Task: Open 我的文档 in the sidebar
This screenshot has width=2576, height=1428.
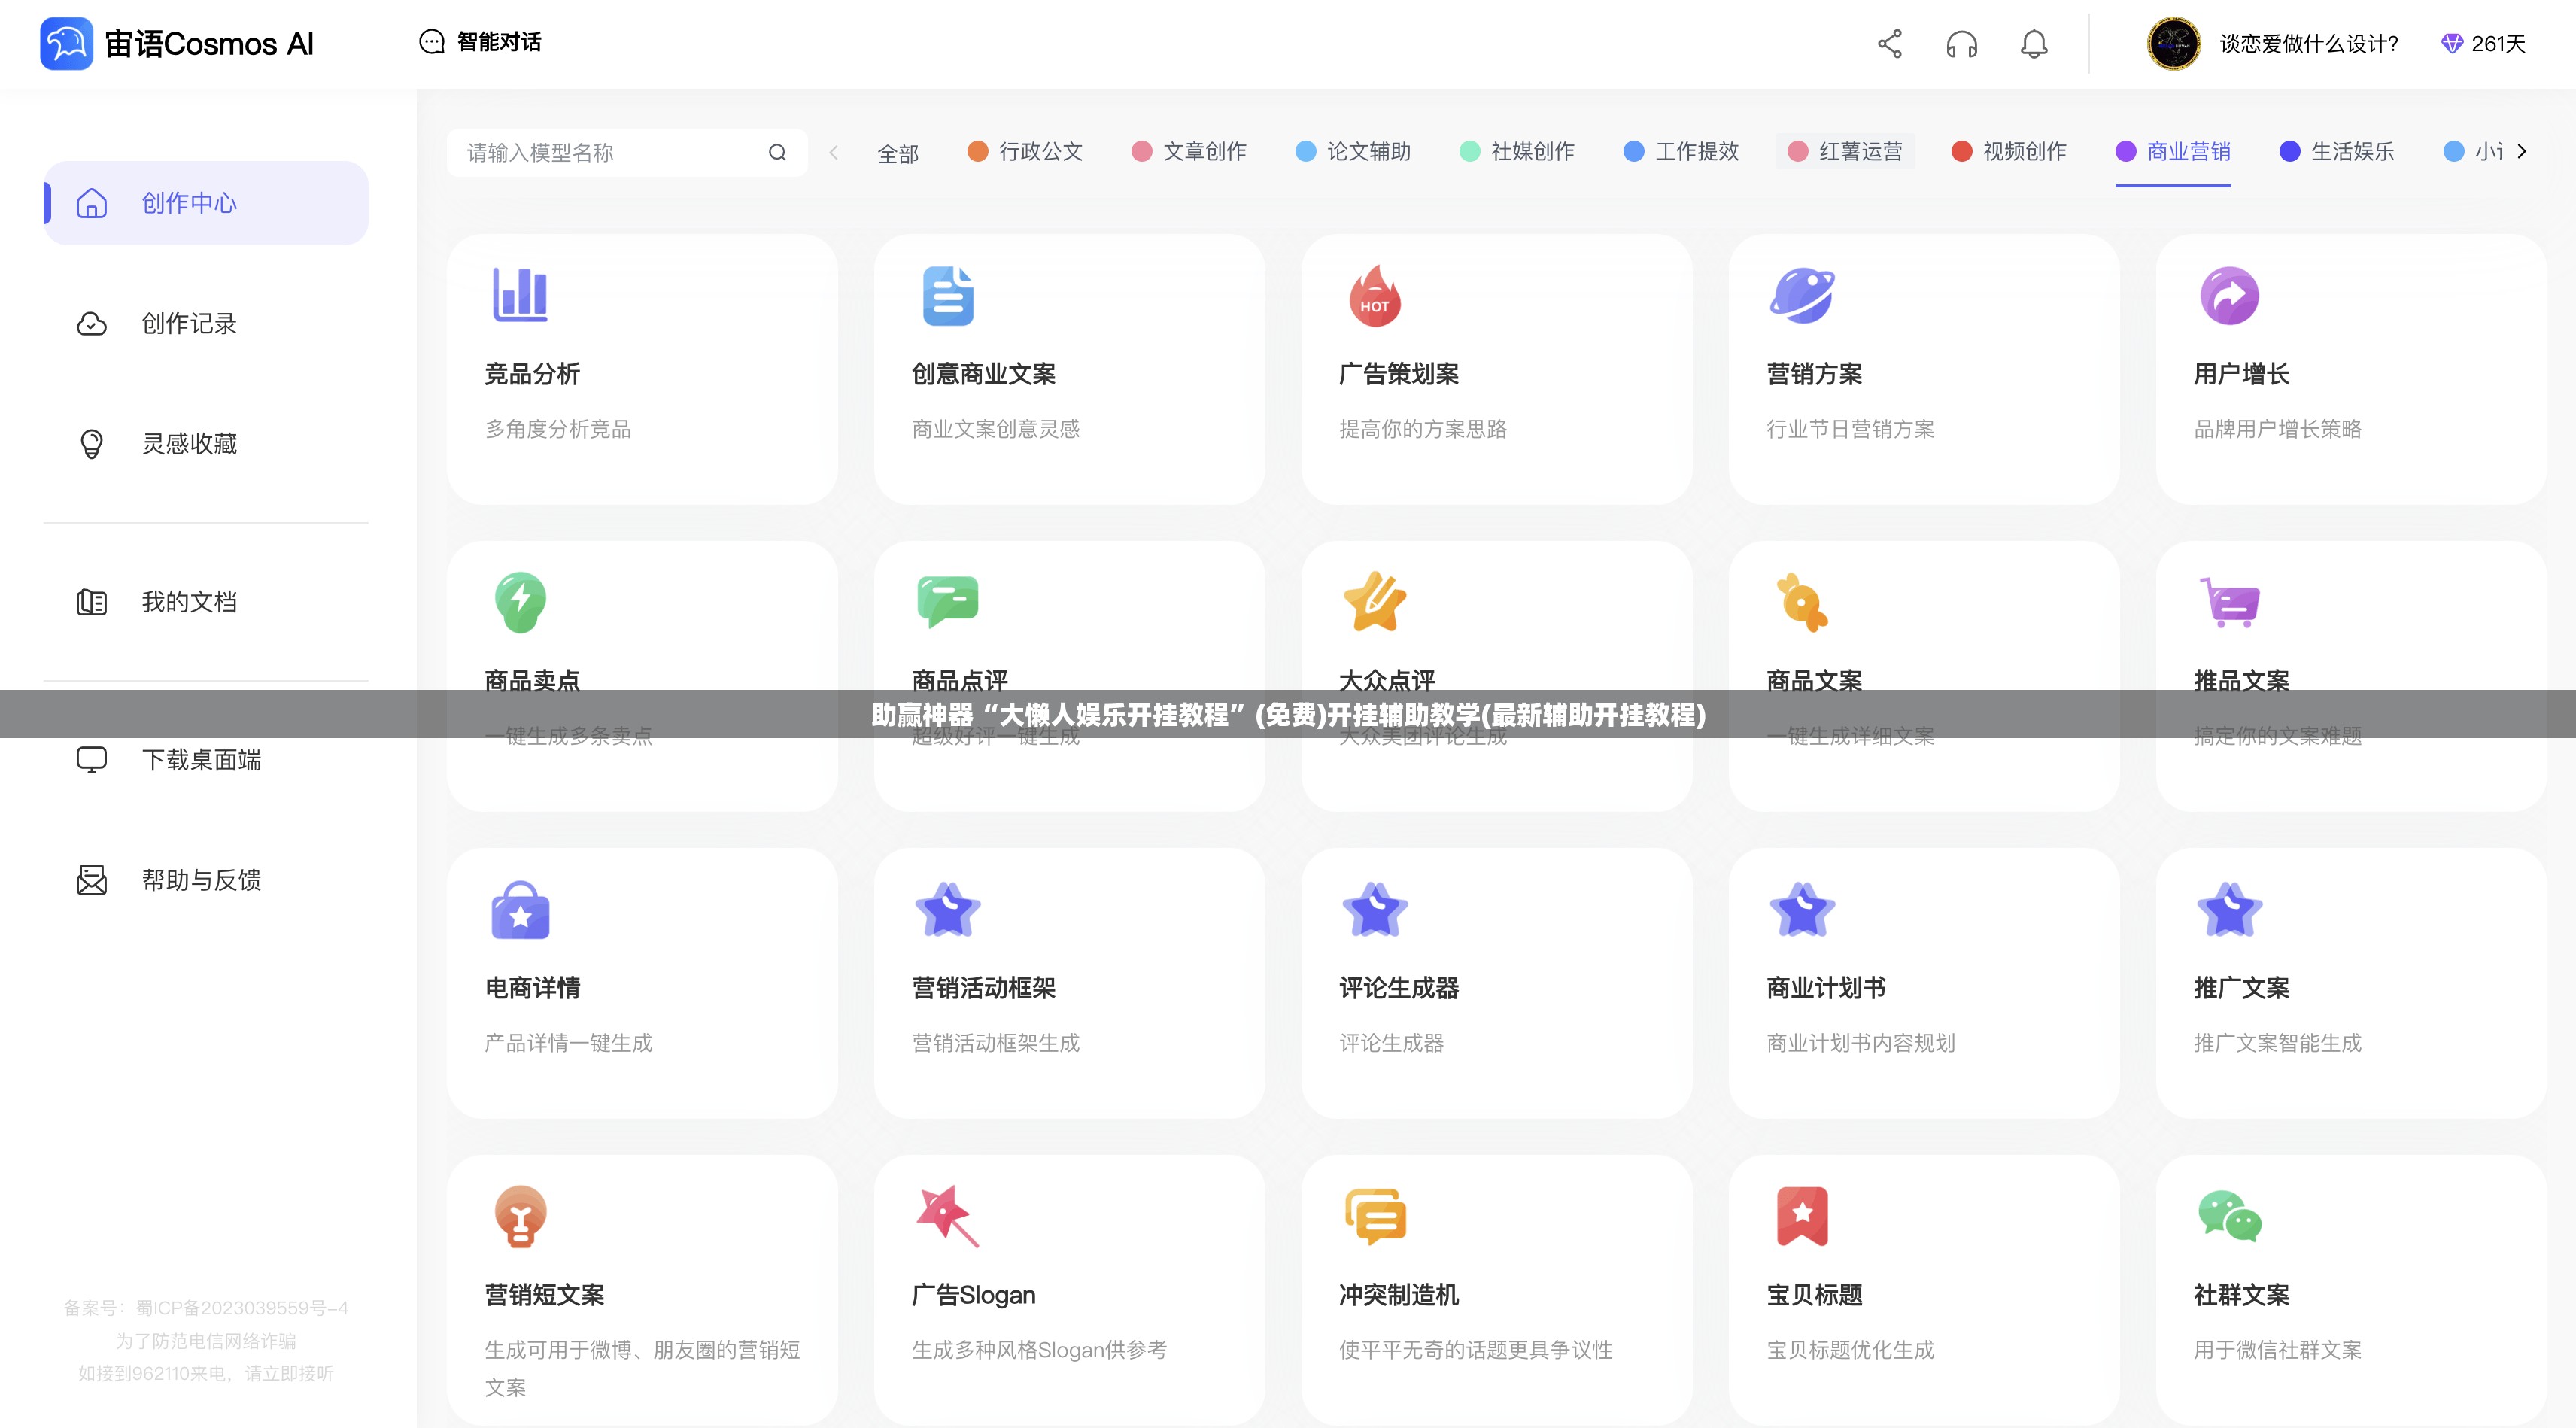Action: [x=206, y=601]
